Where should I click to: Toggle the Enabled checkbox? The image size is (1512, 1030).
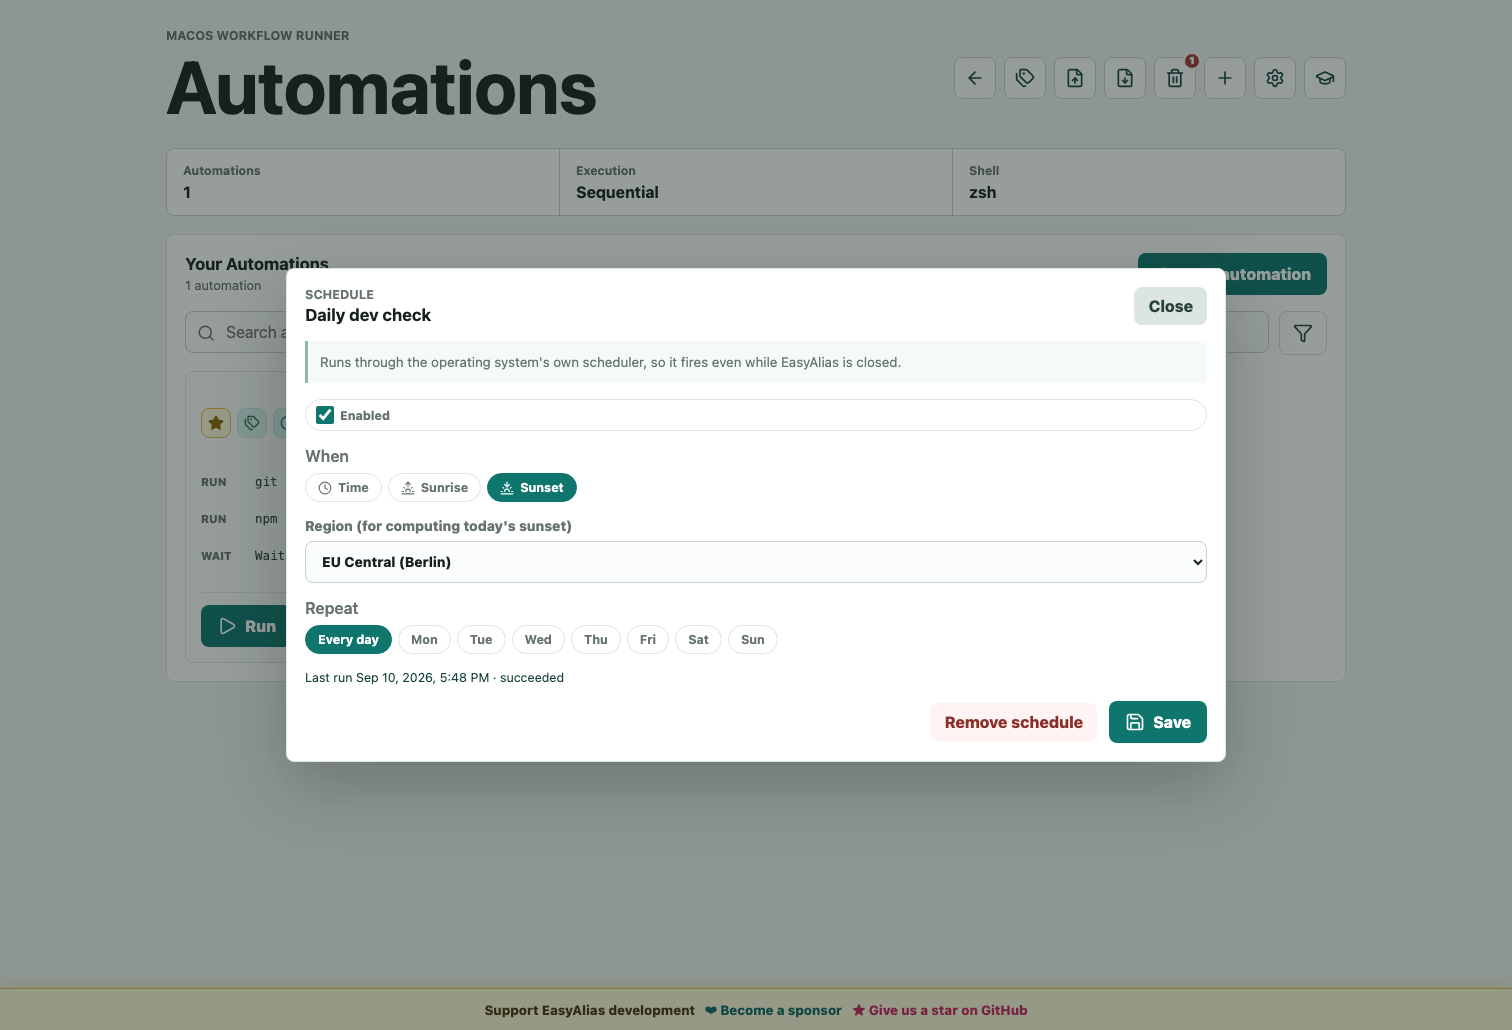pos(325,415)
